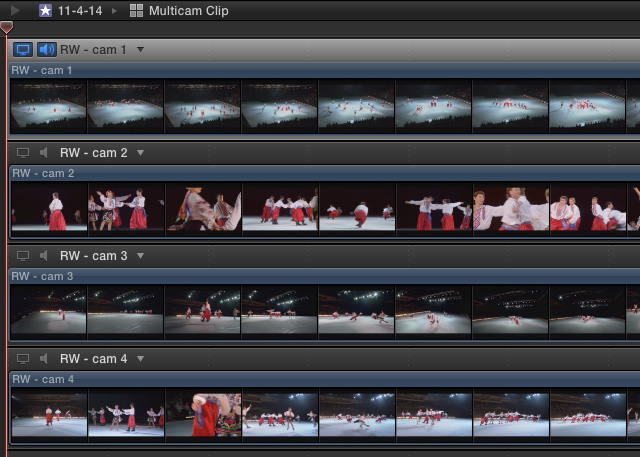Select the RW - cam 1 clip title bar
640x457 pixels.
324,70
